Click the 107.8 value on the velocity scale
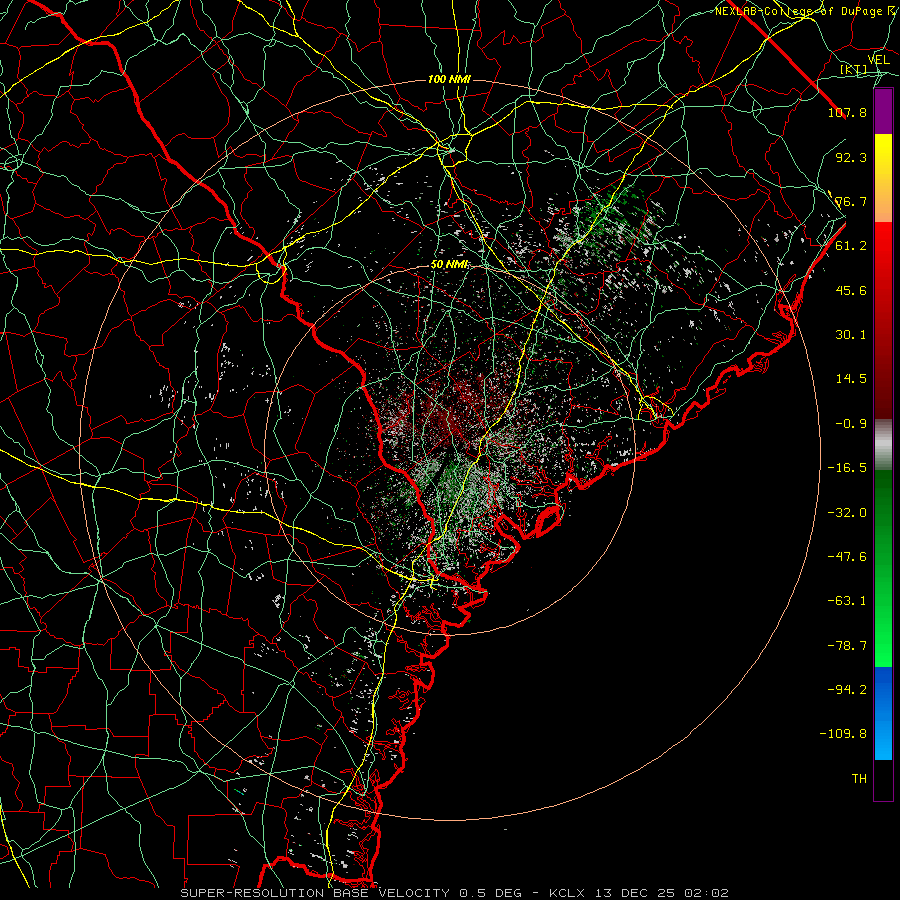The image size is (900, 900). click(847, 112)
